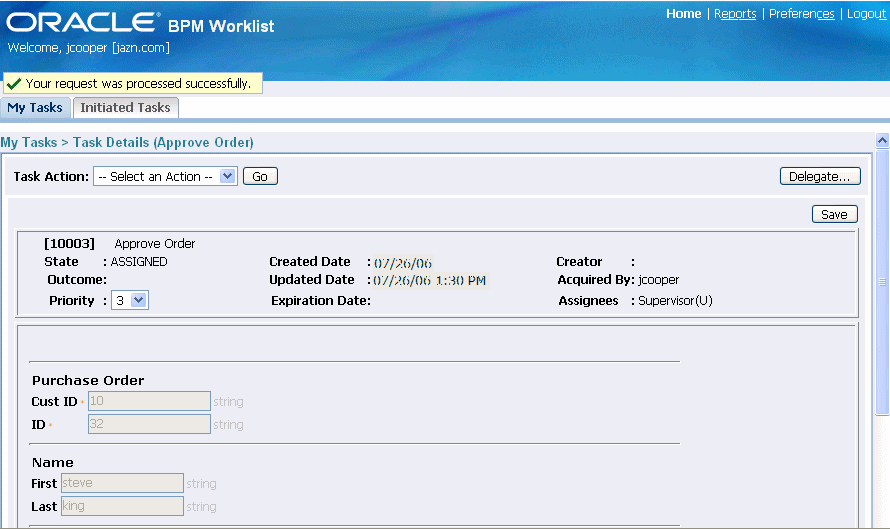Click the BPM Worklist title

(x=221, y=26)
